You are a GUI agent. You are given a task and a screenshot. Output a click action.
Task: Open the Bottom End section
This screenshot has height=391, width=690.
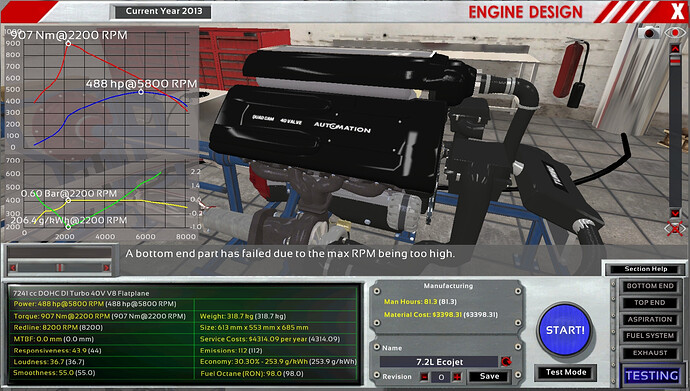coord(650,286)
